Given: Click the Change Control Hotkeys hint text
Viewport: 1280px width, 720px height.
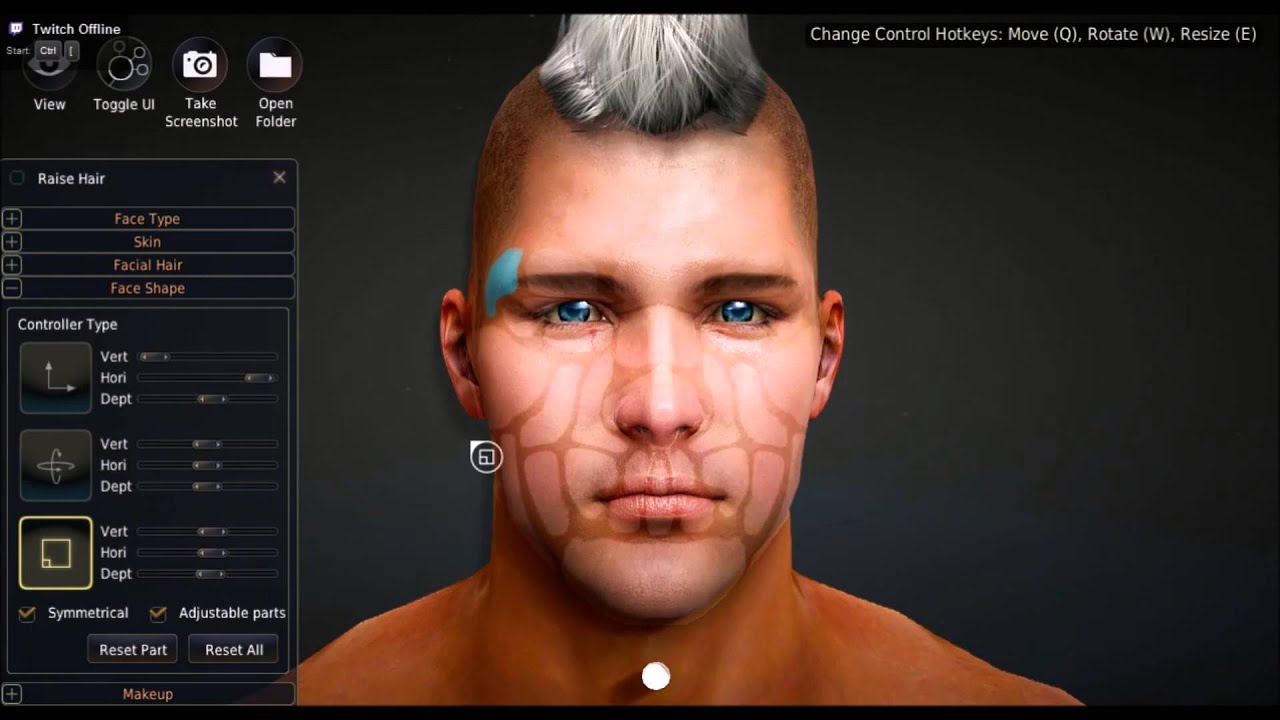Looking at the screenshot, I should click(1033, 34).
